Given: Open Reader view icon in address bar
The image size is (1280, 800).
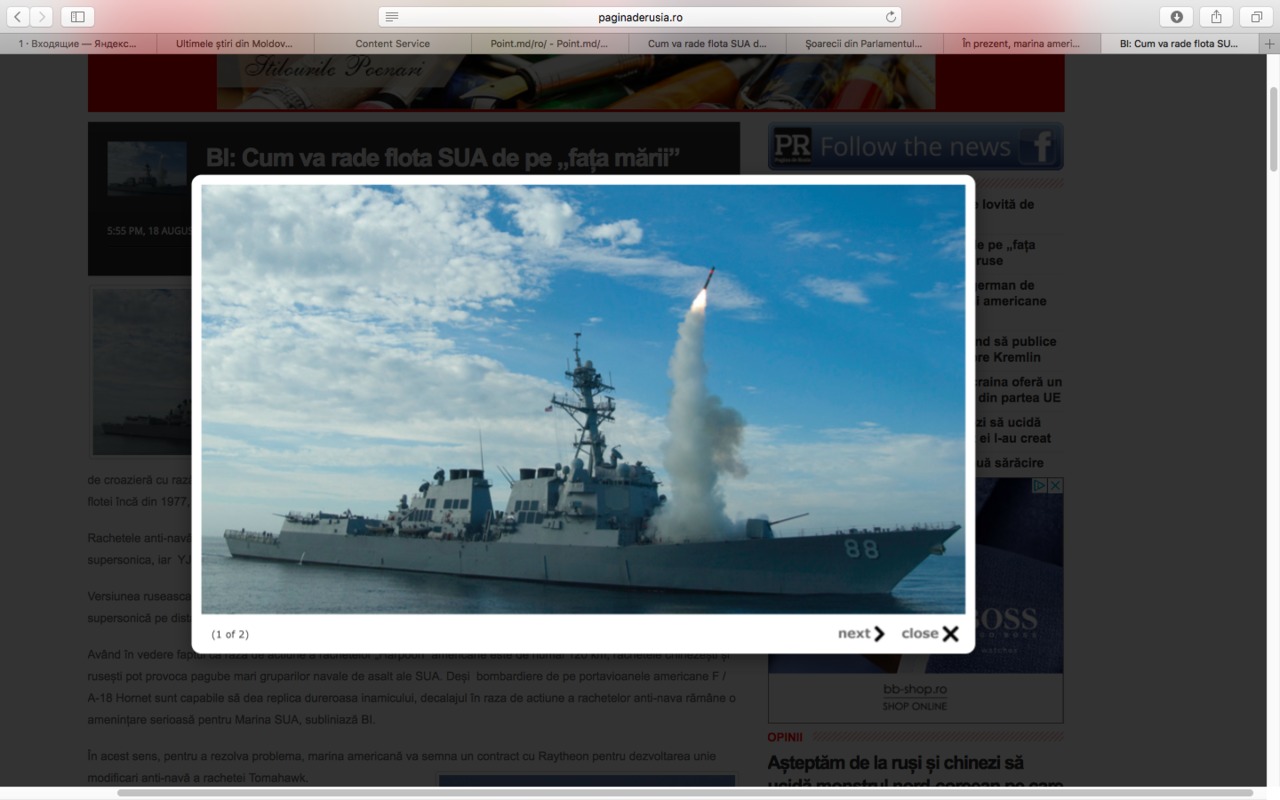Looking at the screenshot, I should click(x=392, y=17).
